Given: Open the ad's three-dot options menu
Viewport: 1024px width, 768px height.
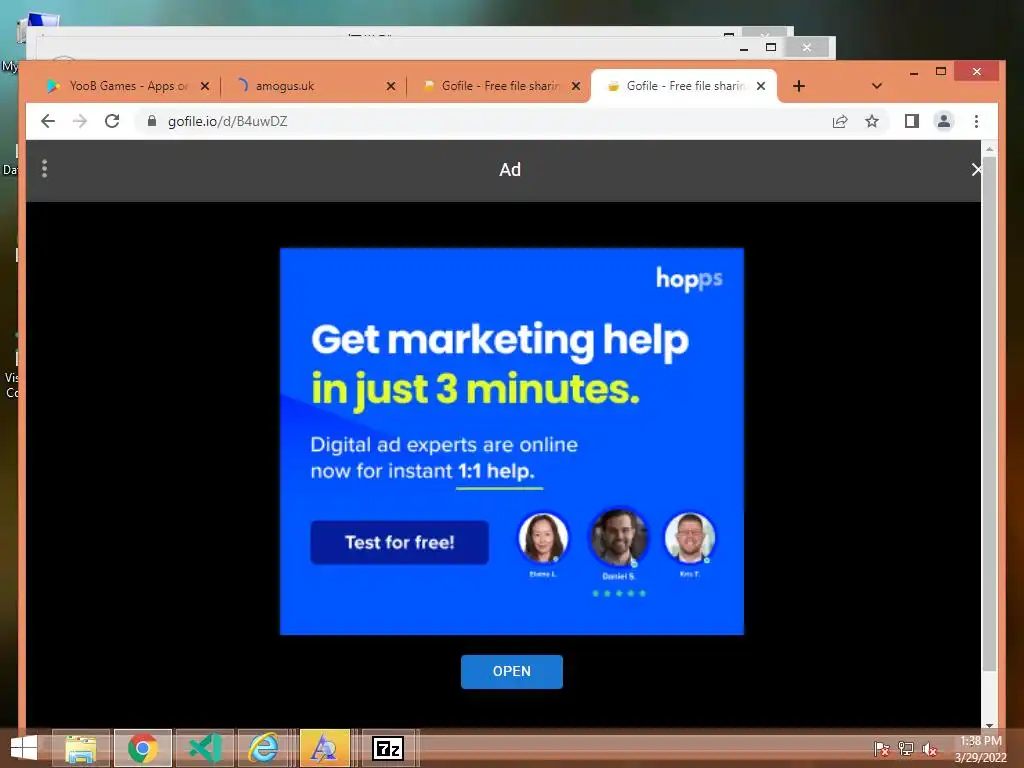Looking at the screenshot, I should 44,169.
